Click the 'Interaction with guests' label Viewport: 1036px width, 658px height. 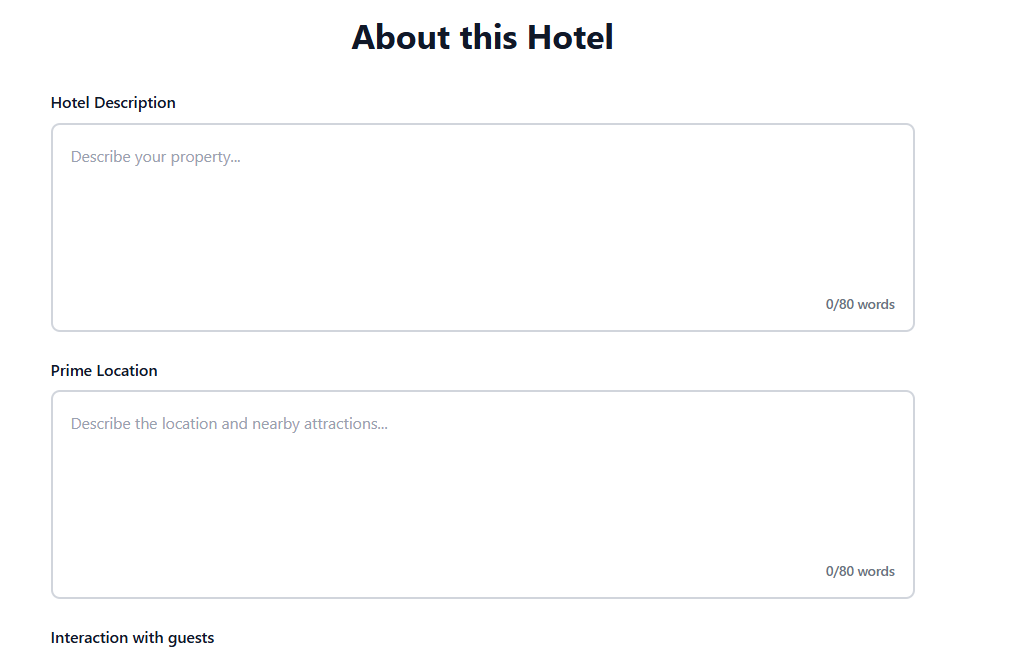(x=132, y=638)
